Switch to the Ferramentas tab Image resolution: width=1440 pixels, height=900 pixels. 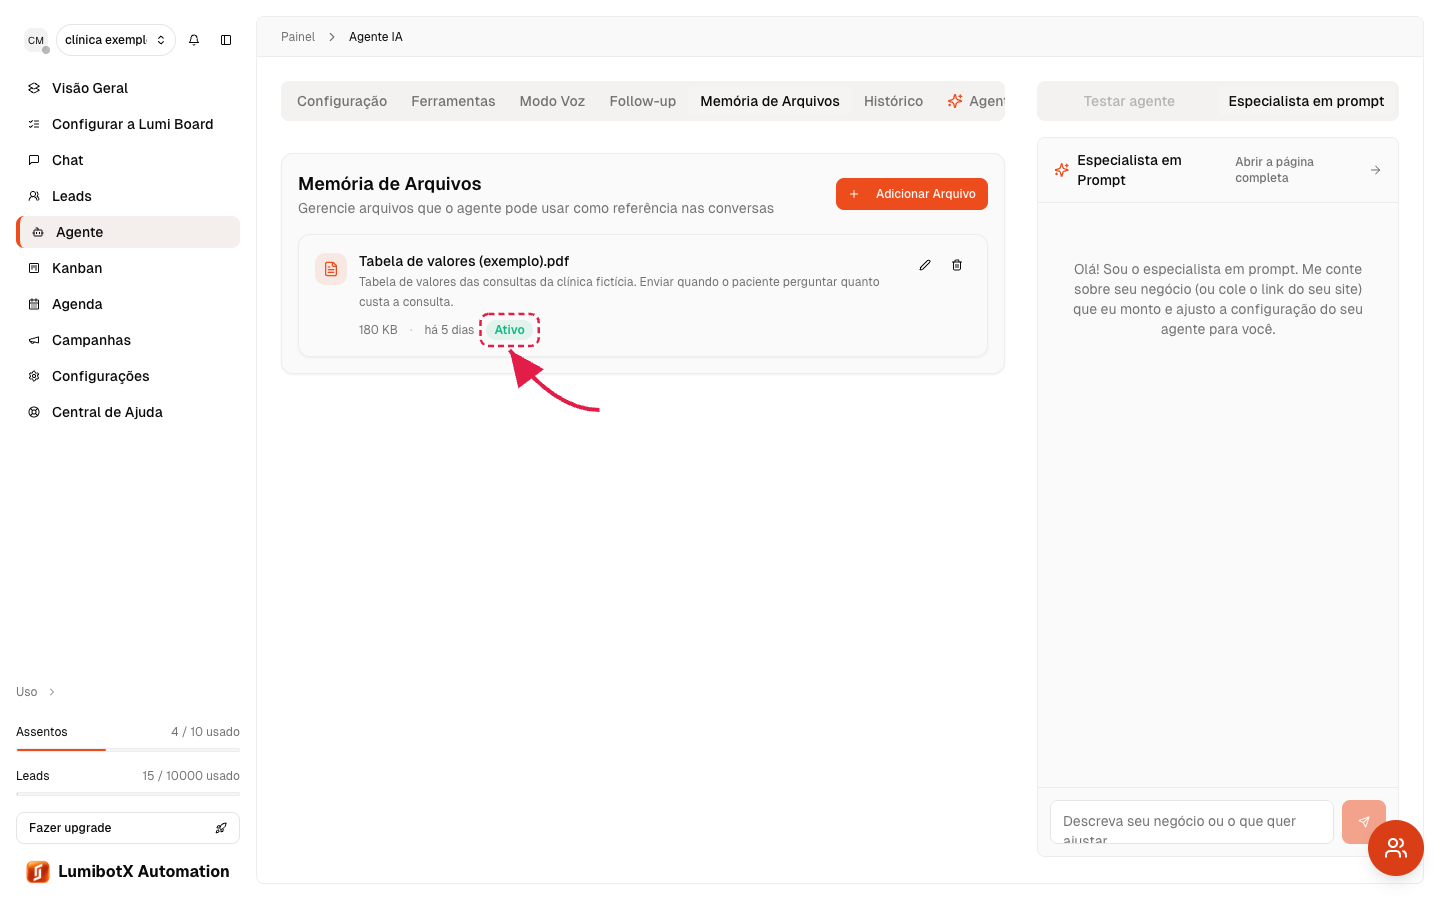453,101
